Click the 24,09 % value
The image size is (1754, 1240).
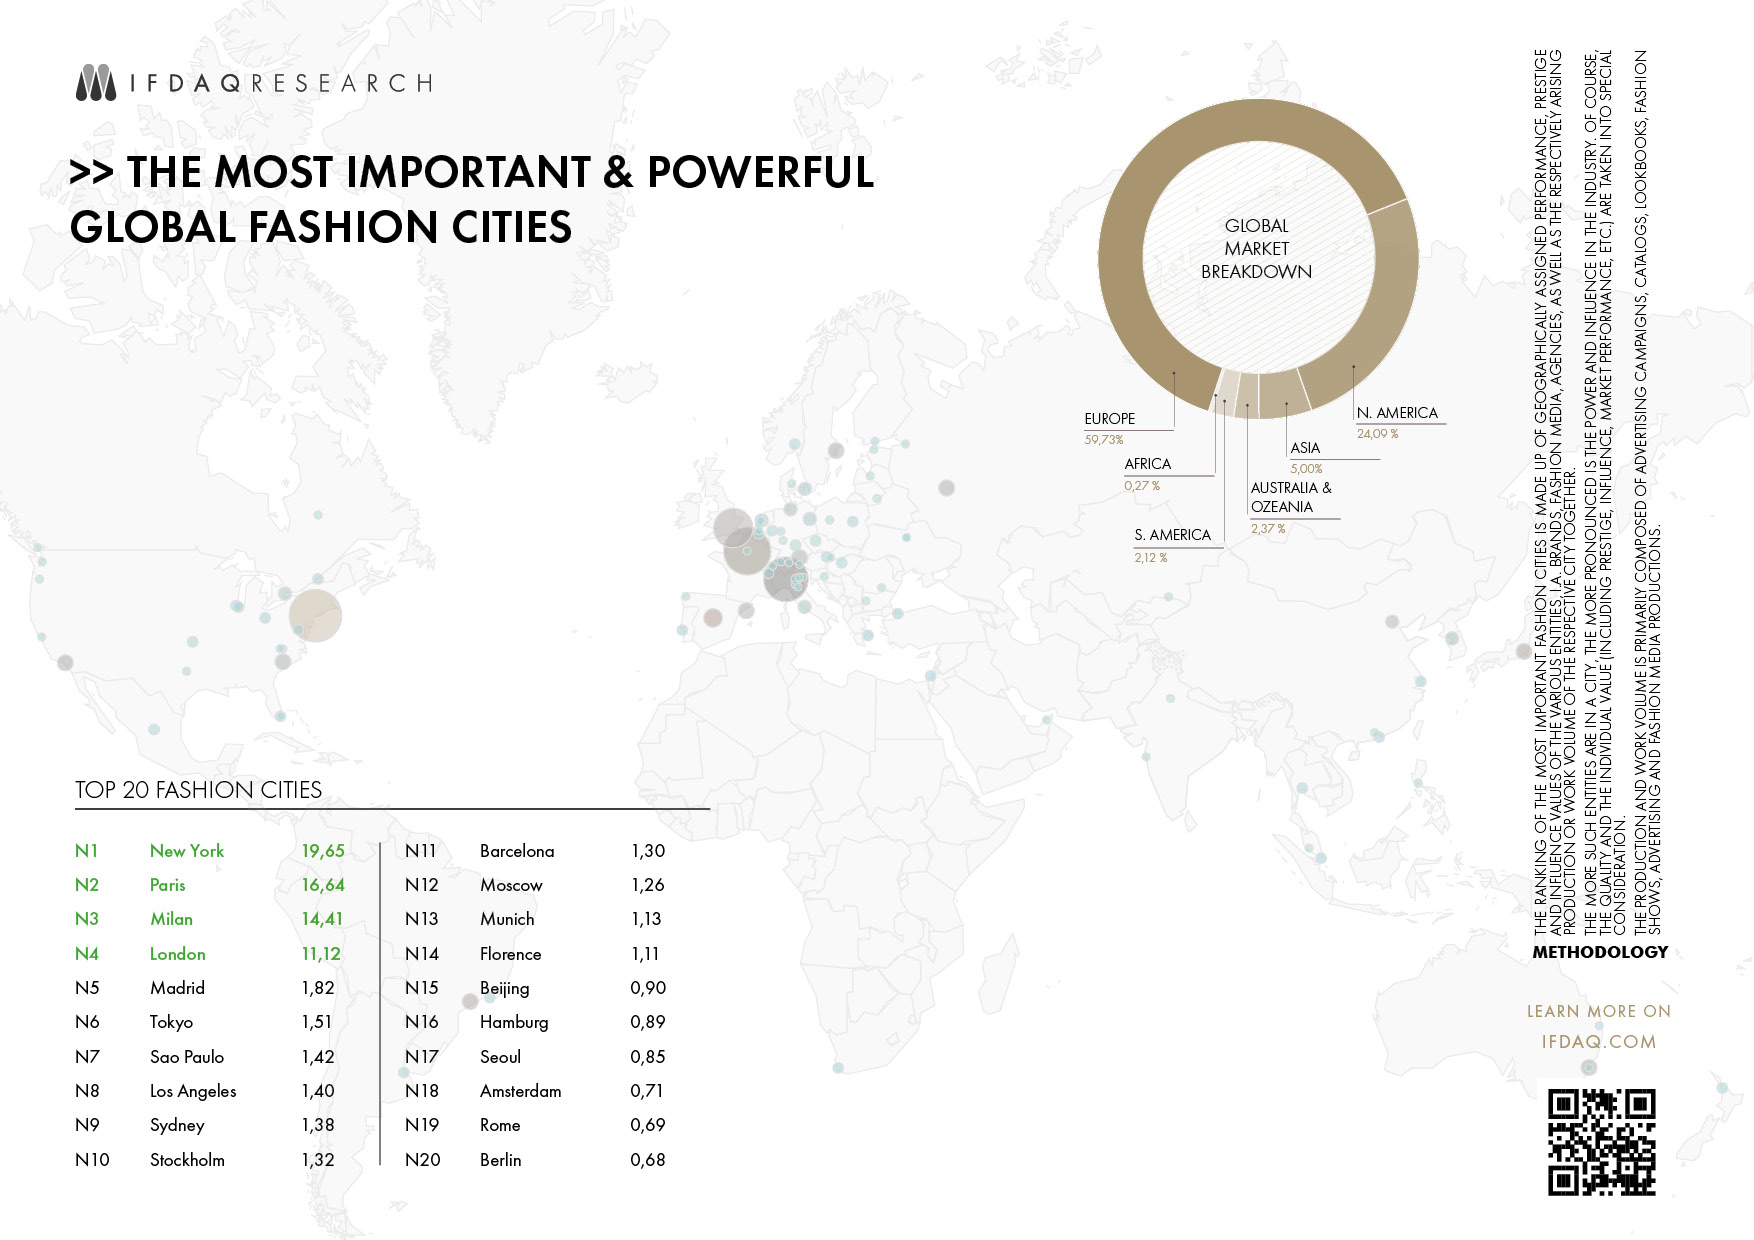click(1377, 434)
